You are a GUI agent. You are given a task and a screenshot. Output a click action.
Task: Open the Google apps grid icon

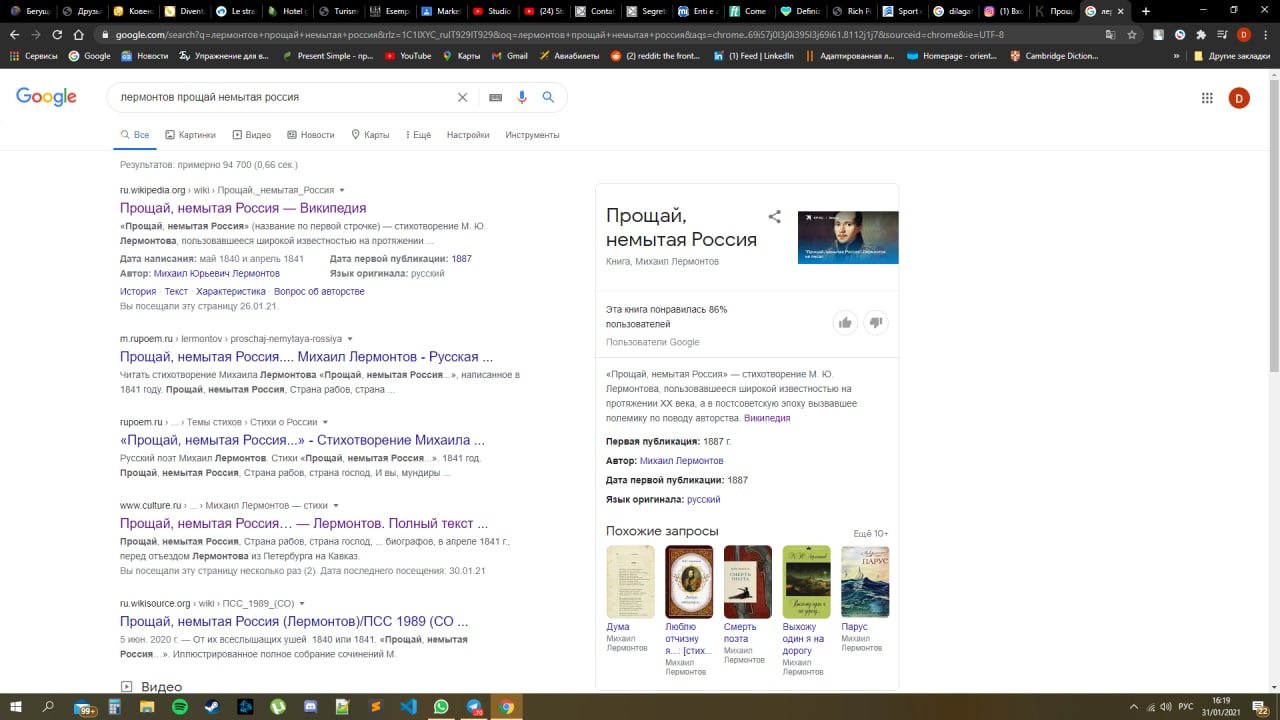click(1207, 98)
